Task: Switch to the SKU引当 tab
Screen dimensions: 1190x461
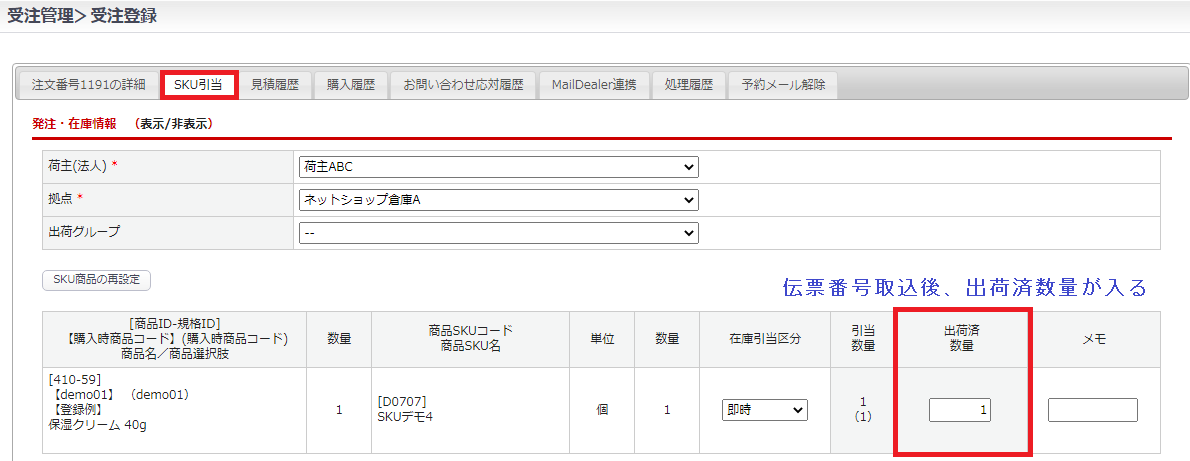Action: [x=198, y=85]
